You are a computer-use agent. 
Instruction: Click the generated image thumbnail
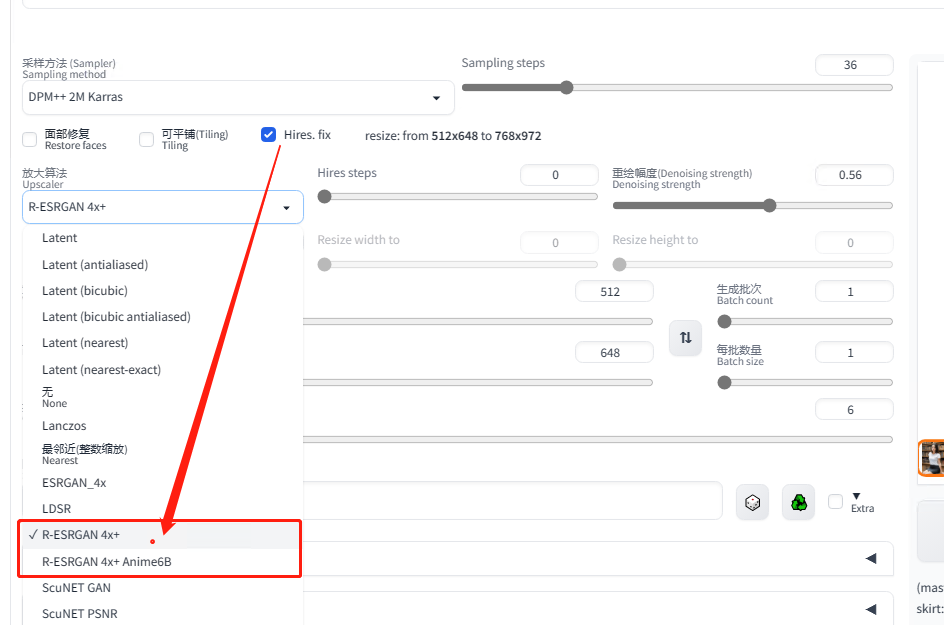click(932, 458)
